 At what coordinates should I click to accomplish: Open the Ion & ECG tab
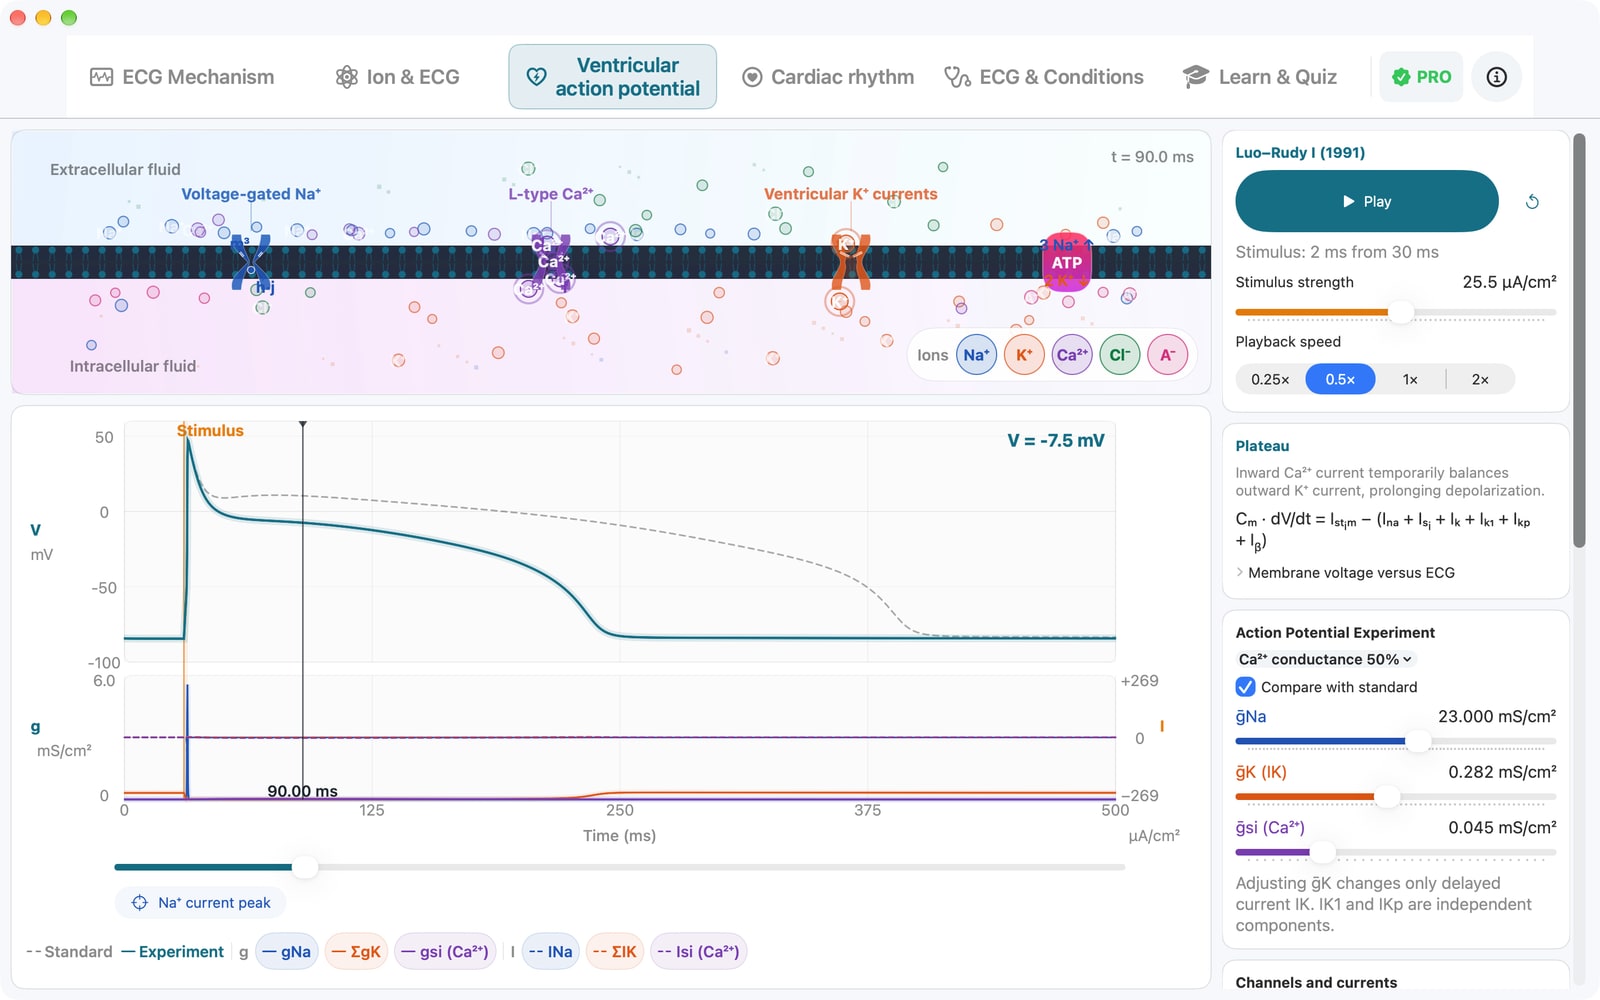pos(397,77)
